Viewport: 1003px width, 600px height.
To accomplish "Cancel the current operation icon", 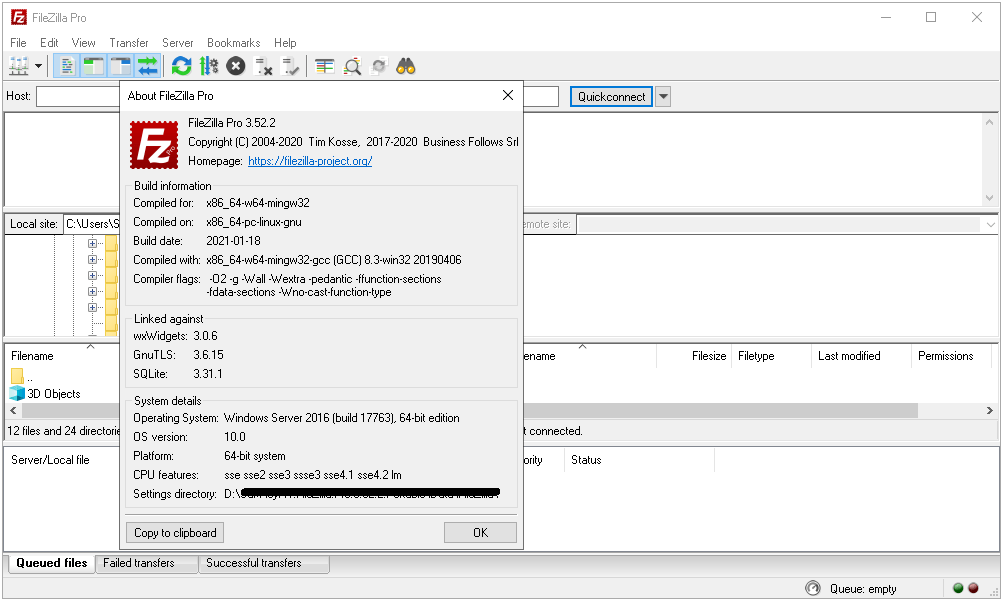I will (x=236, y=66).
